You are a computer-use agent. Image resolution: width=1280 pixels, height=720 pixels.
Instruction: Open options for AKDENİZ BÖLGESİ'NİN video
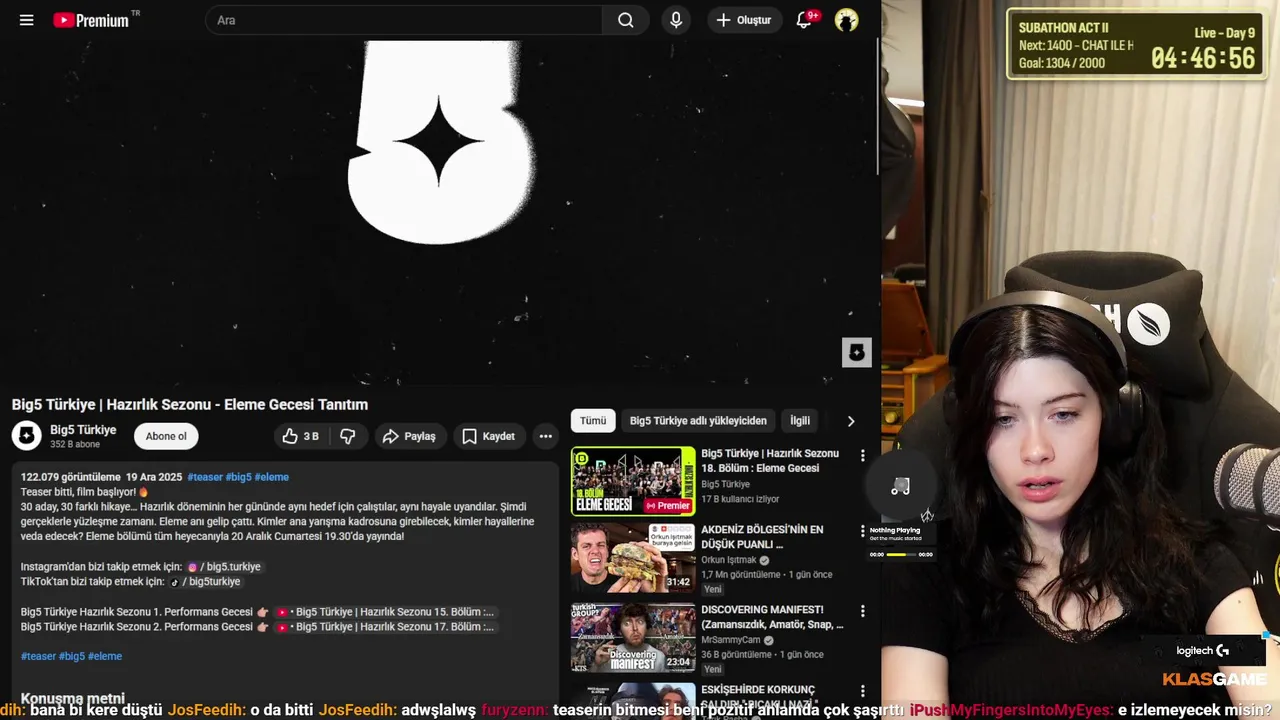pyautogui.click(x=863, y=531)
